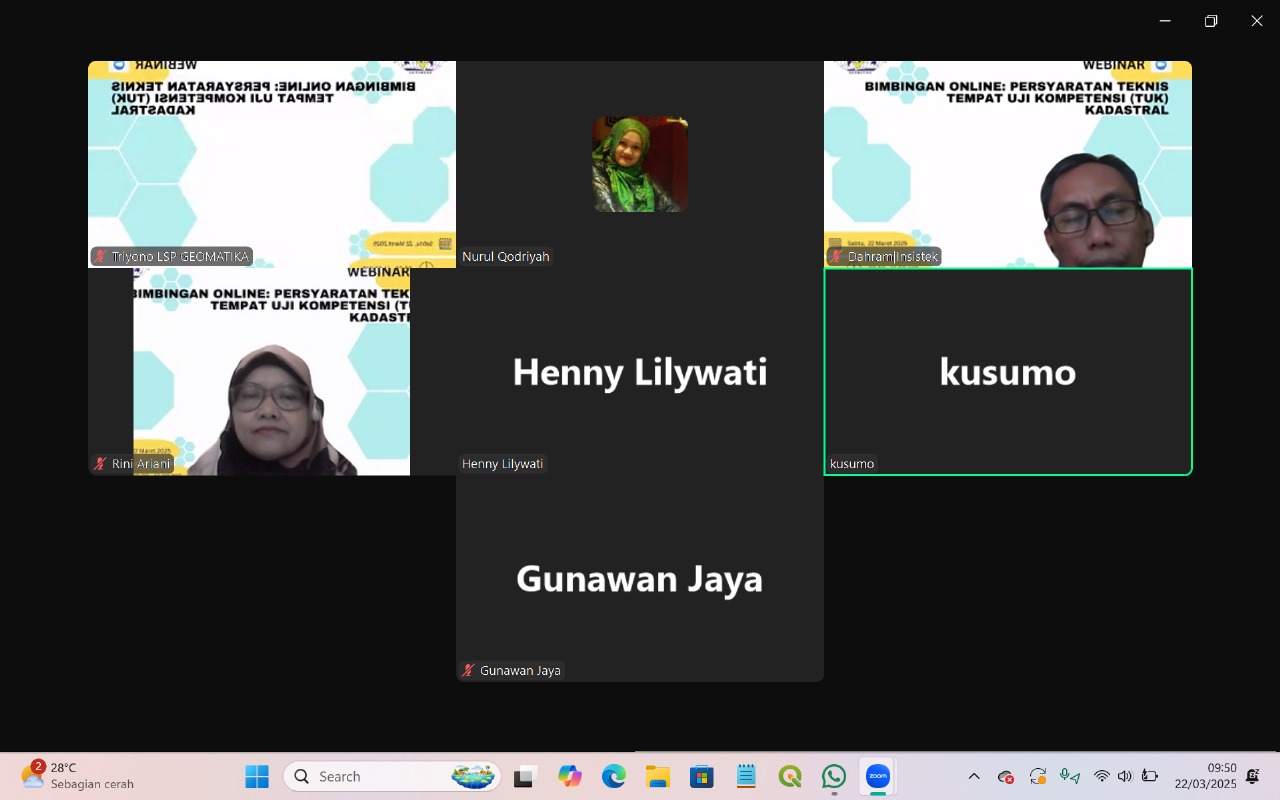
Task: Open the Zoom app in the taskbar
Action: click(x=877, y=776)
